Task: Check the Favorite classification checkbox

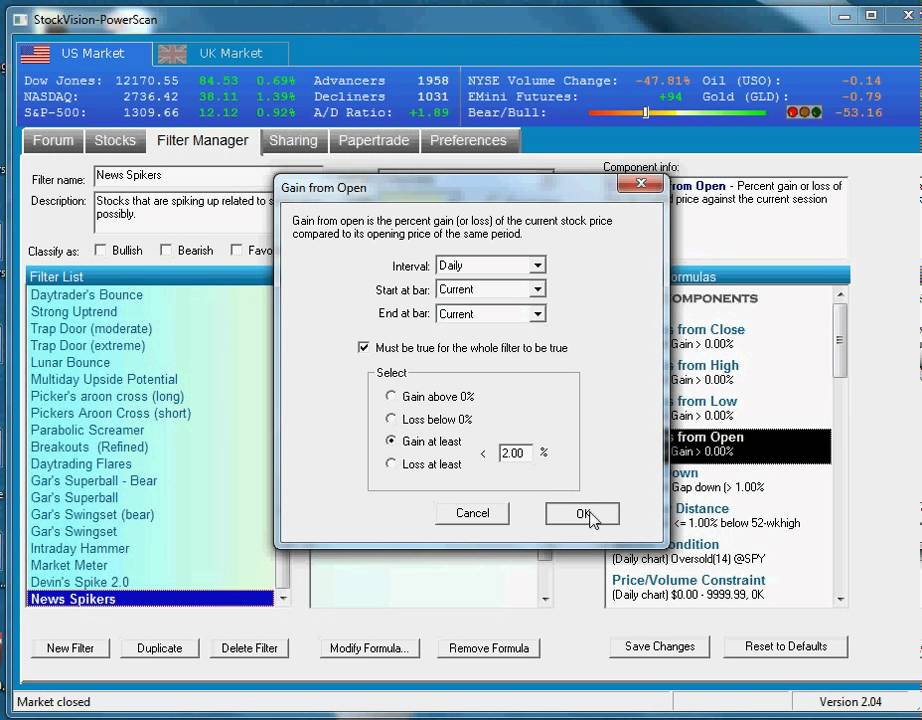Action: click(x=236, y=251)
